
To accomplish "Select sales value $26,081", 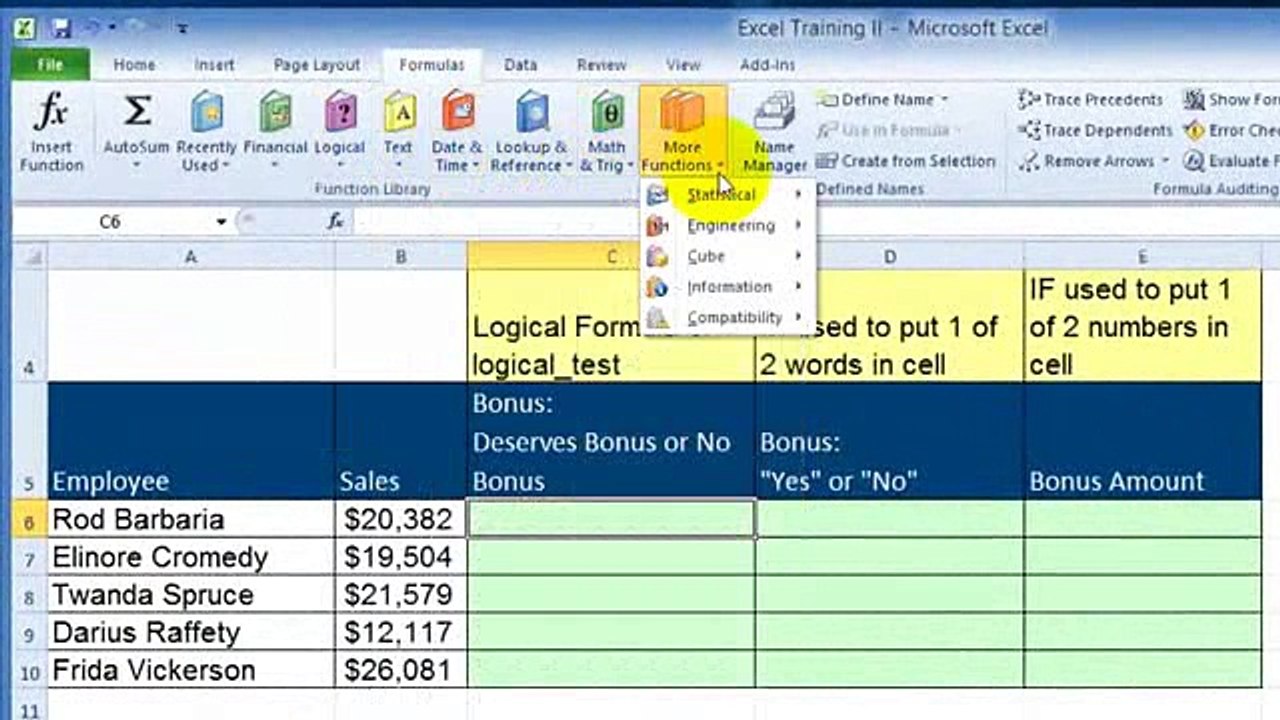I will [401, 670].
